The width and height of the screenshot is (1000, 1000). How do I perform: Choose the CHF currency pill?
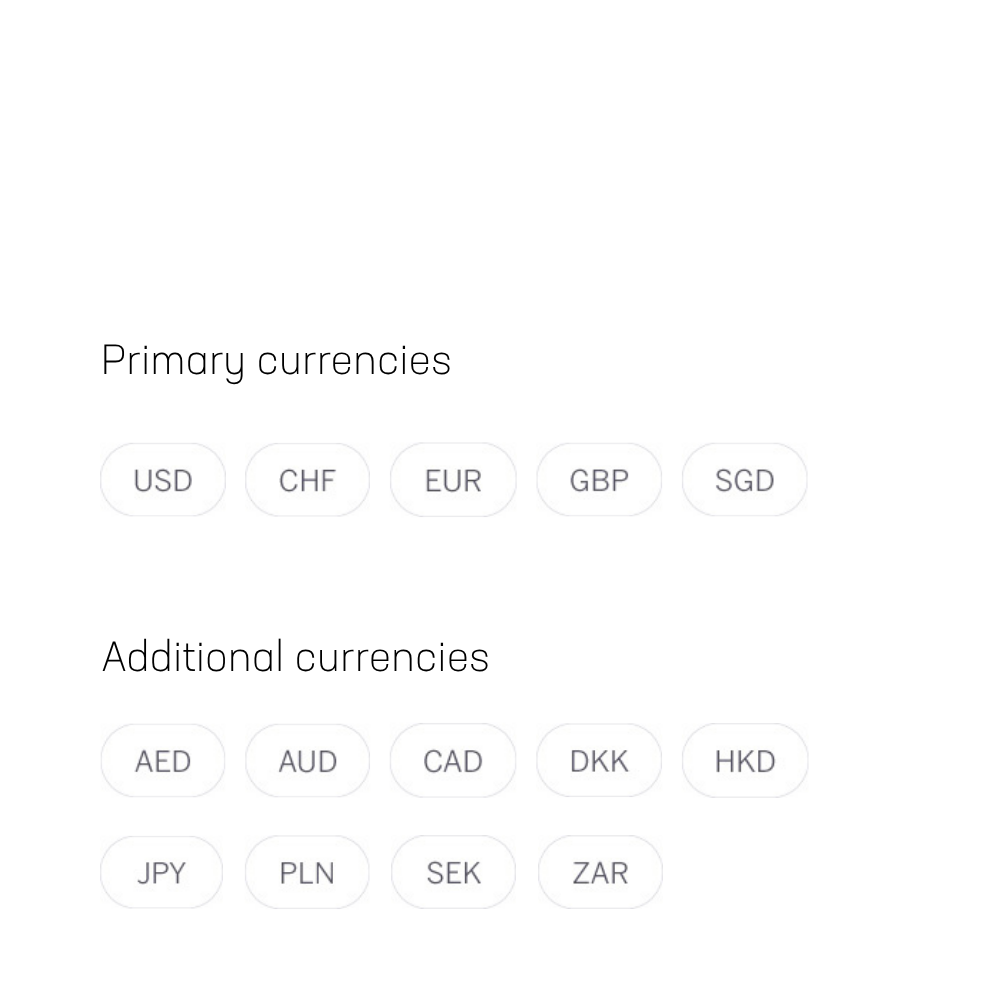[307, 480]
